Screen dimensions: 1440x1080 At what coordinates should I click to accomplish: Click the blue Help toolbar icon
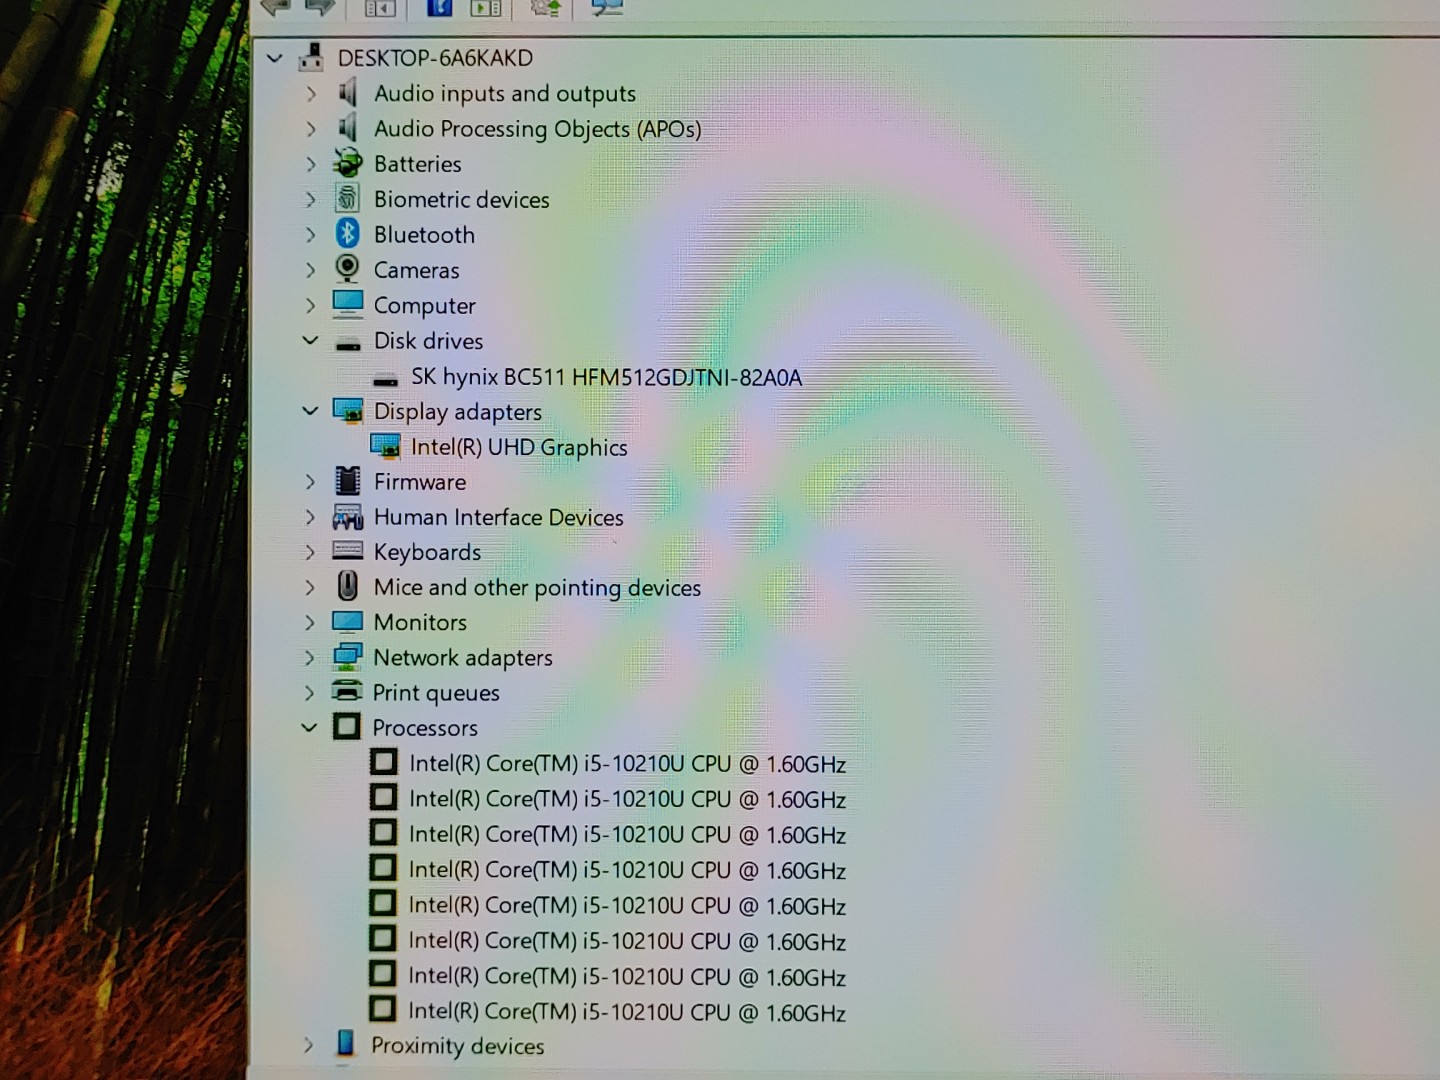pos(438,8)
